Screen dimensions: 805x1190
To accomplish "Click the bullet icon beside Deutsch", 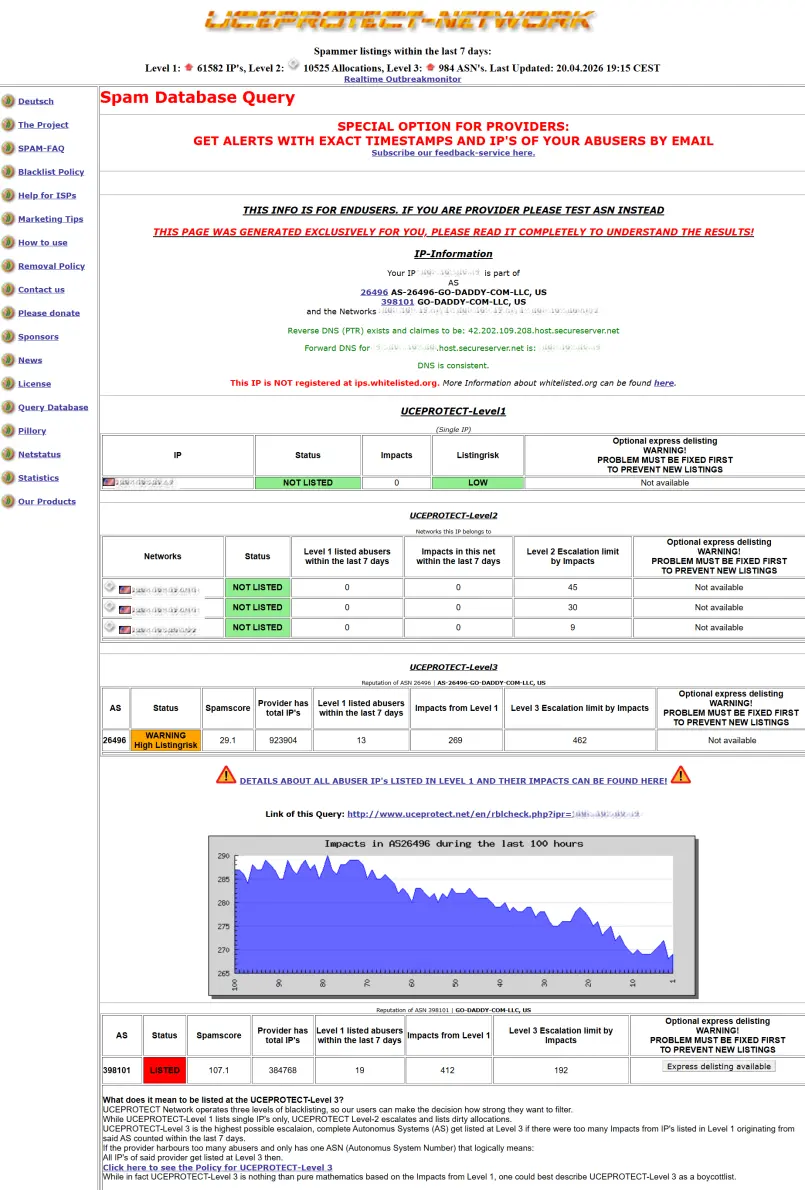I will tap(8, 101).
